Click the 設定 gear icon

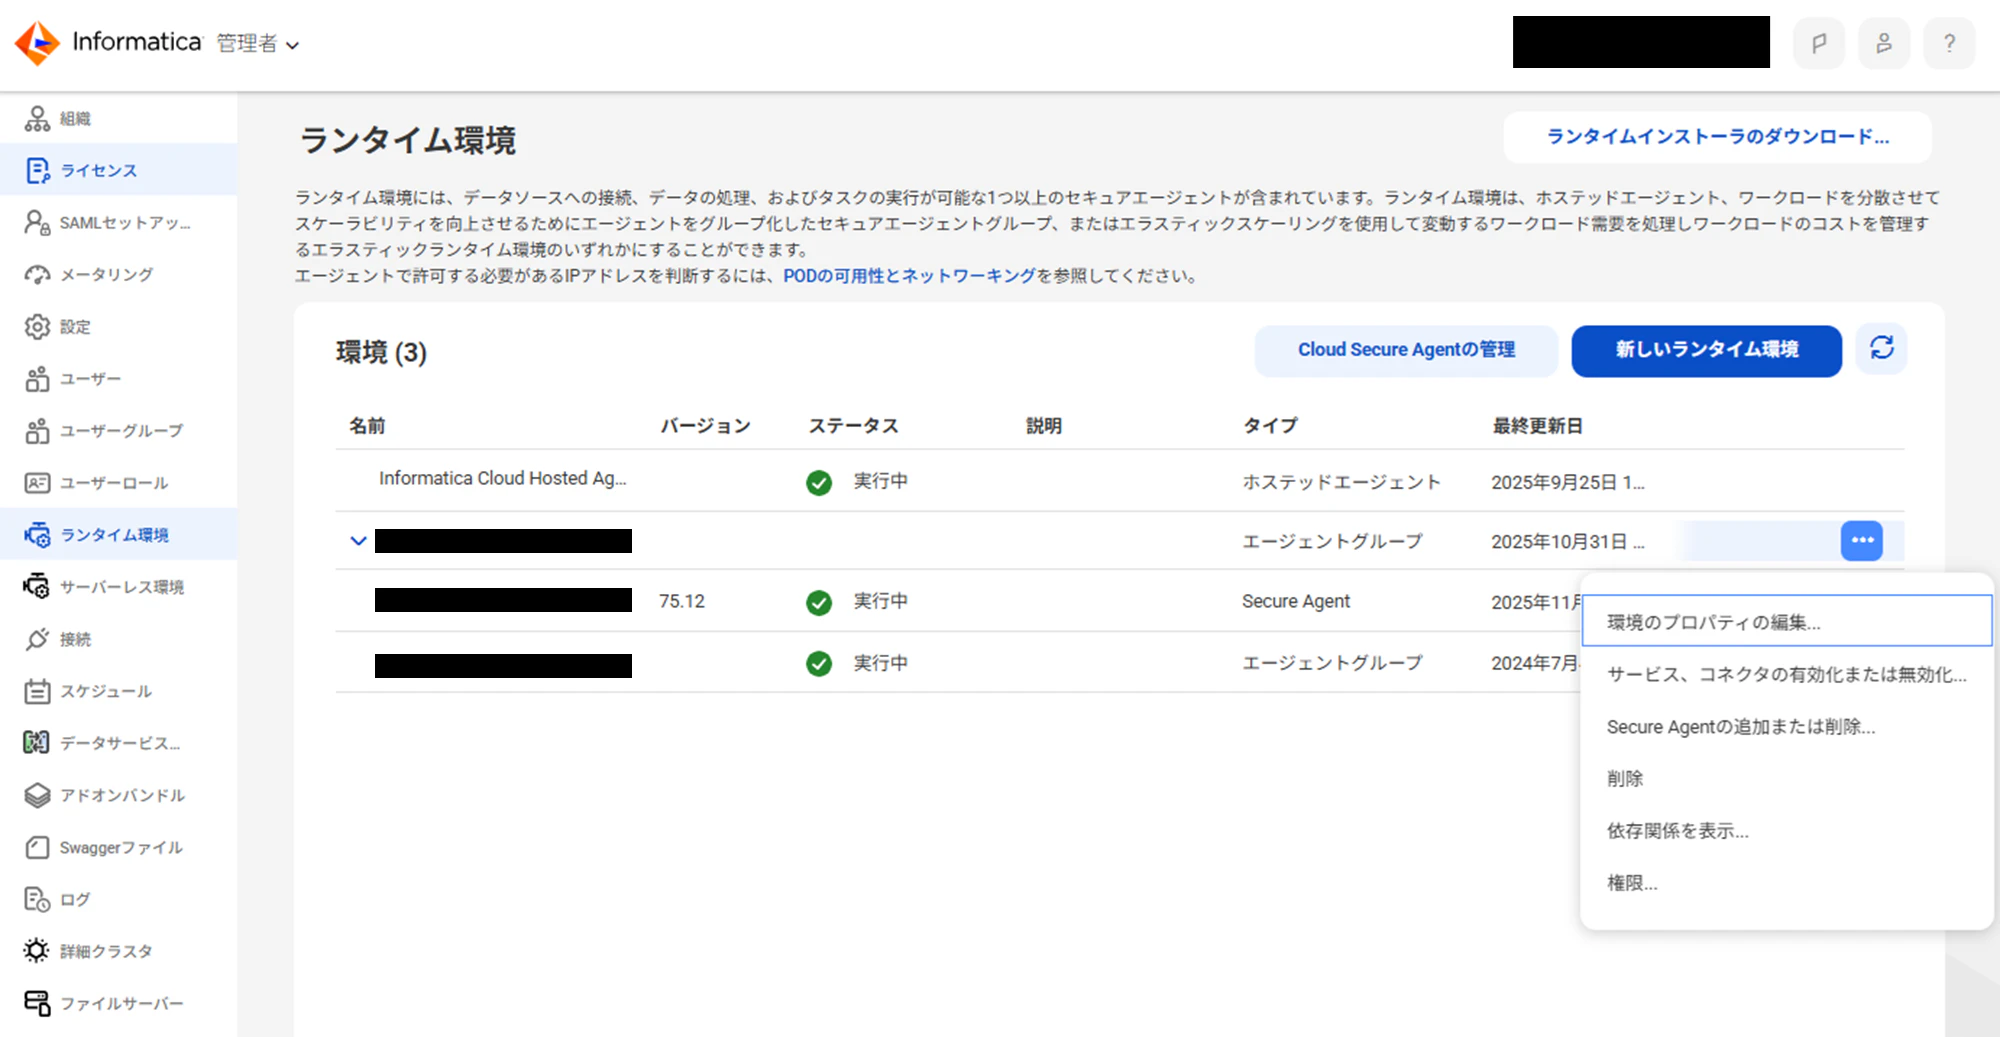[37, 327]
